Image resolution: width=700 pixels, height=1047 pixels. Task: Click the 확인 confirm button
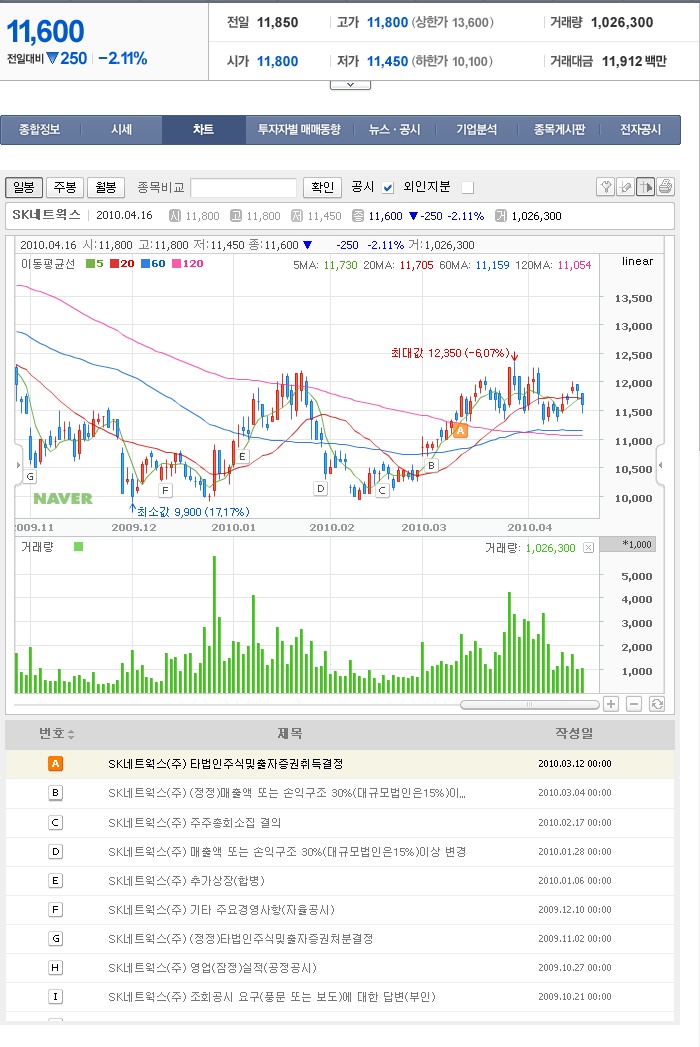click(x=323, y=188)
